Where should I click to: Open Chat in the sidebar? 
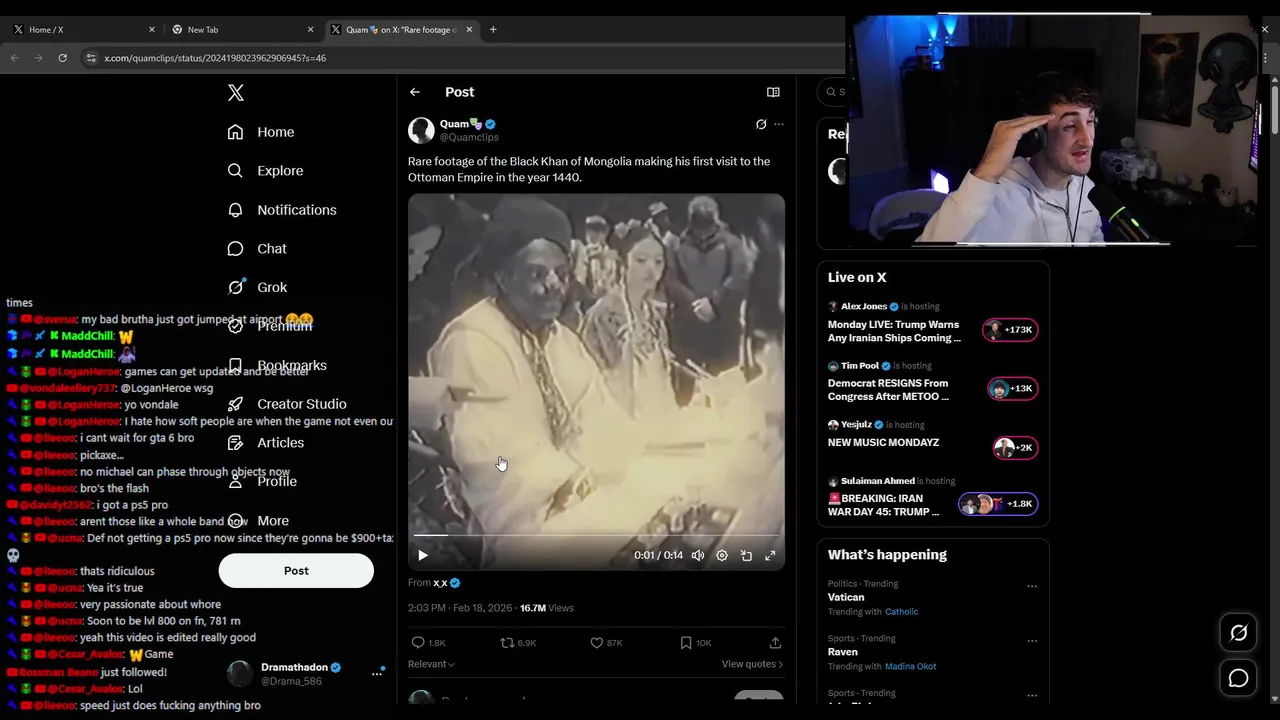point(257,249)
